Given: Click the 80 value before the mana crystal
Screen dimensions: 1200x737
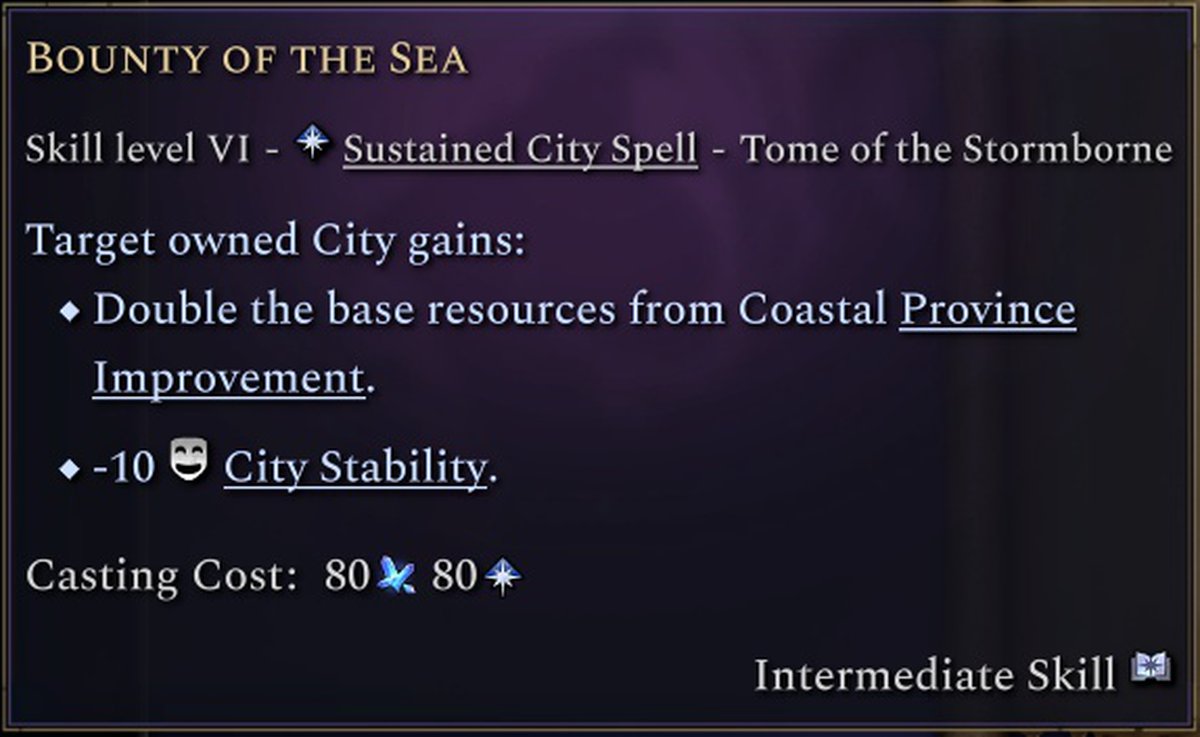Looking at the screenshot, I should pyautogui.click(x=347, y=577).
